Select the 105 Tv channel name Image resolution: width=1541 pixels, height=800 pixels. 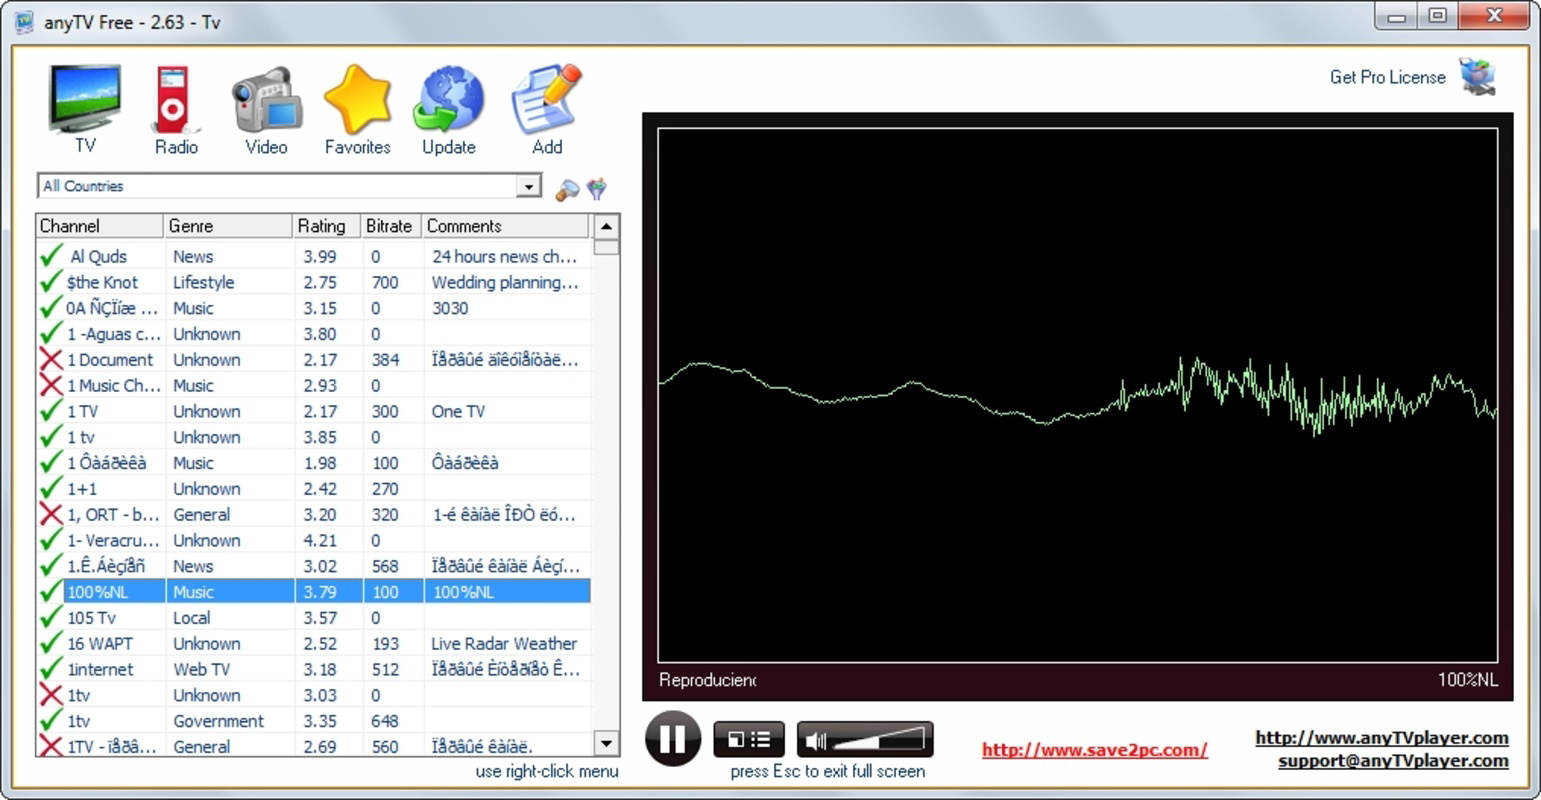click(x=91, y=618)
